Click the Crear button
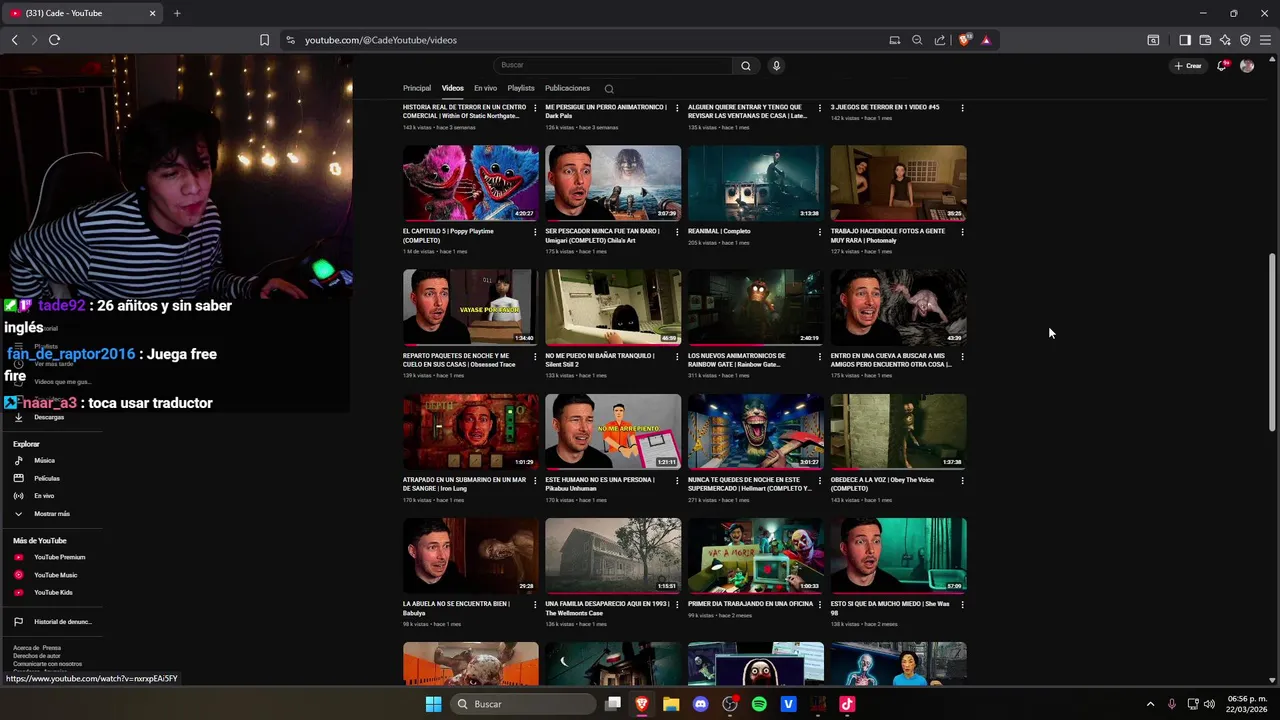The width and height of the screenshot is (1280, 720). [1188, 66]
